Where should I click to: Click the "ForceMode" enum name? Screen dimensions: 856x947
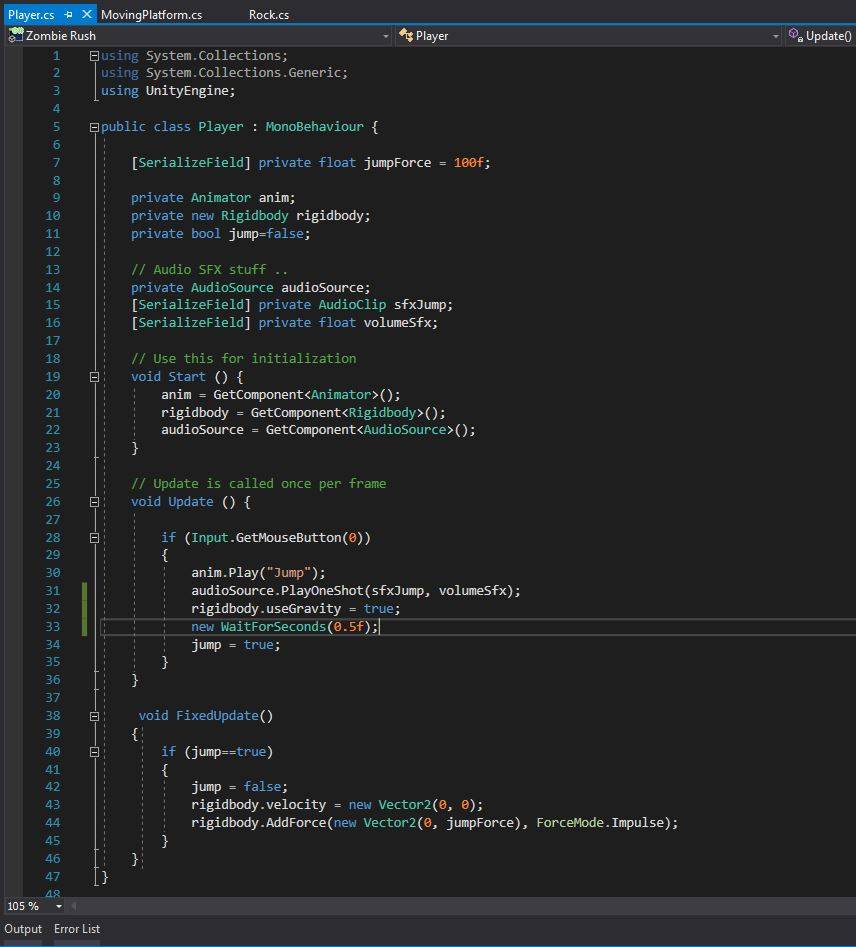click(570, 823)
